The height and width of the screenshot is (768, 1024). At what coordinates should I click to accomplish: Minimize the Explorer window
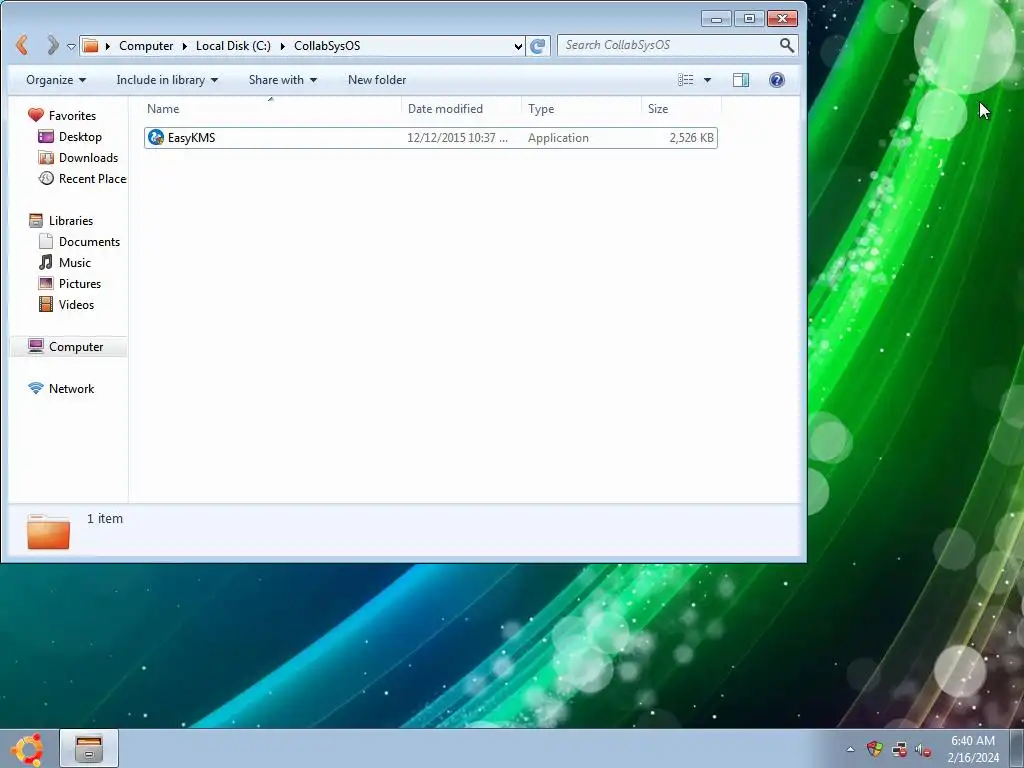(x=716, y=18)
